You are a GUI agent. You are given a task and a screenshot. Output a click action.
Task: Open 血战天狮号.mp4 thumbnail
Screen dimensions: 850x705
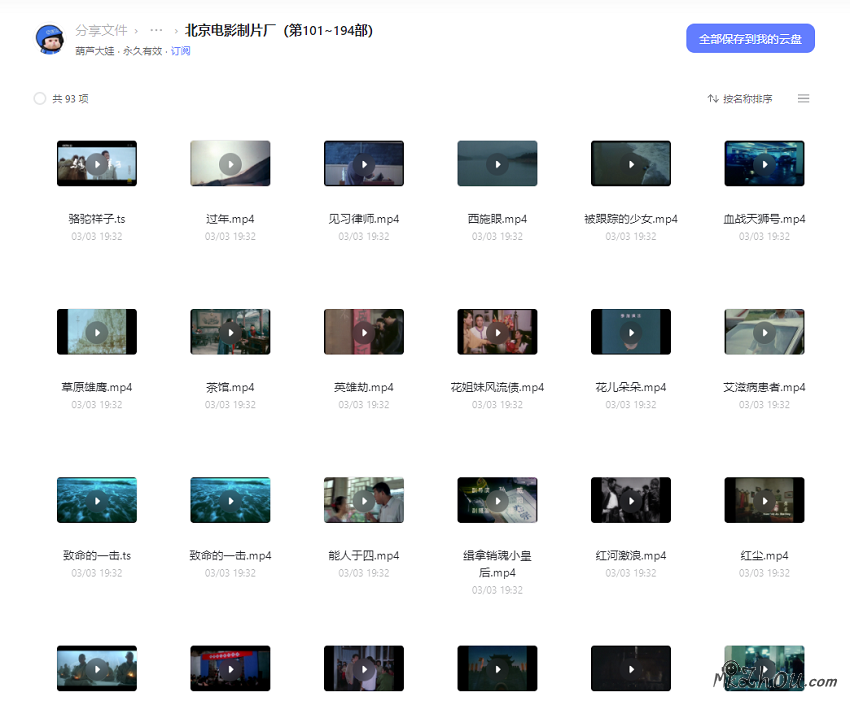click(x=764, y=163)
